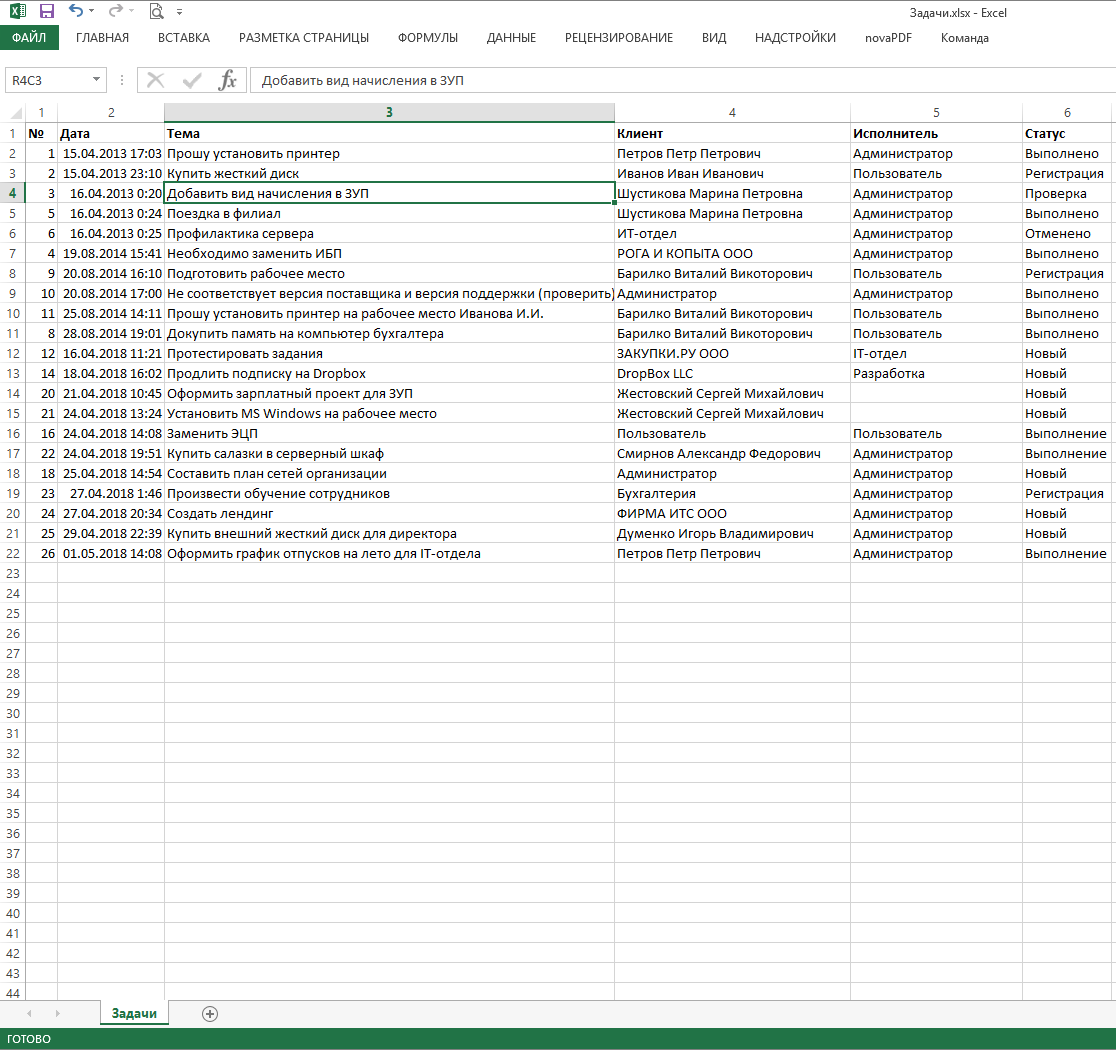Image resolution: width=1116 pixels, height=1050 pixels.
Task: Click the client cell 'Иванов Иван Иванович'
Action: 732,173
